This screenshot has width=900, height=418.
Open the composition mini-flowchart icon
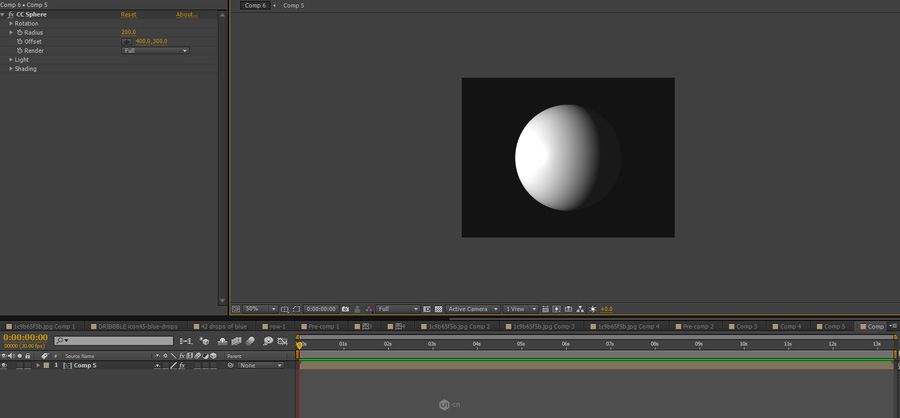pyautogui.click(x=185, y=341)
